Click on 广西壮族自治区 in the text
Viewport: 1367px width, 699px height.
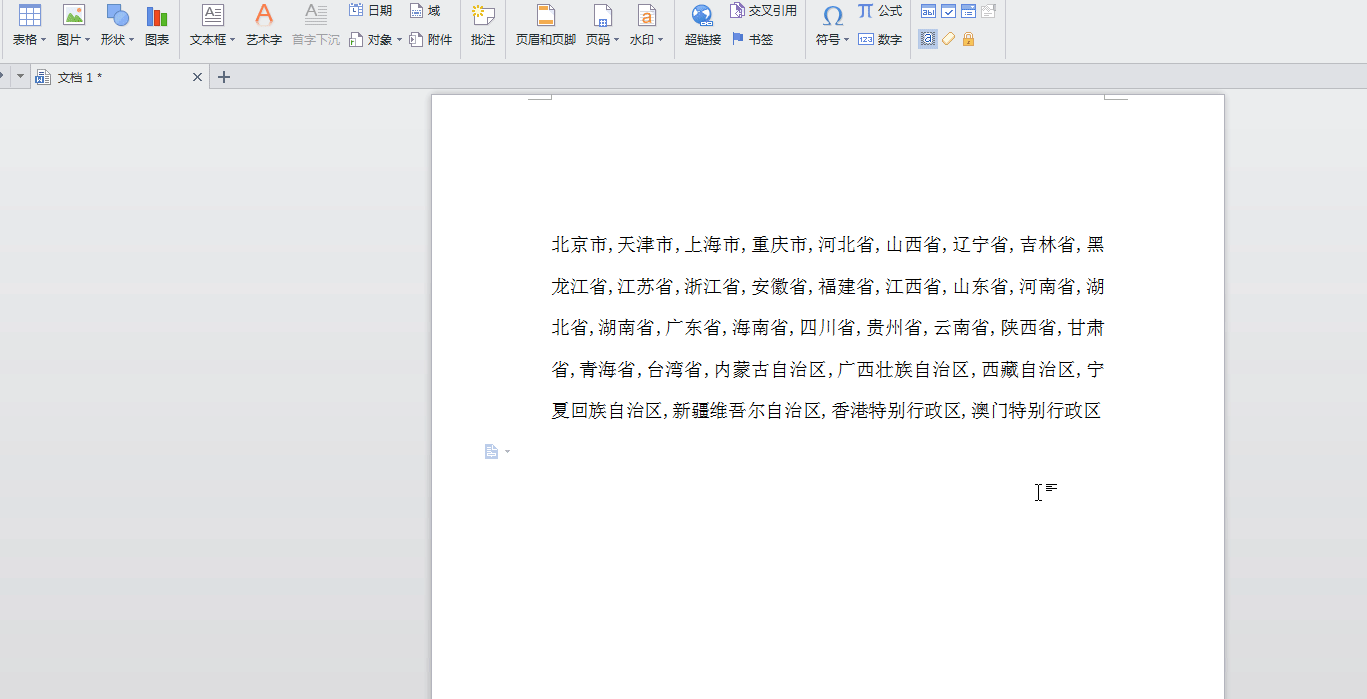click(903, 370)
